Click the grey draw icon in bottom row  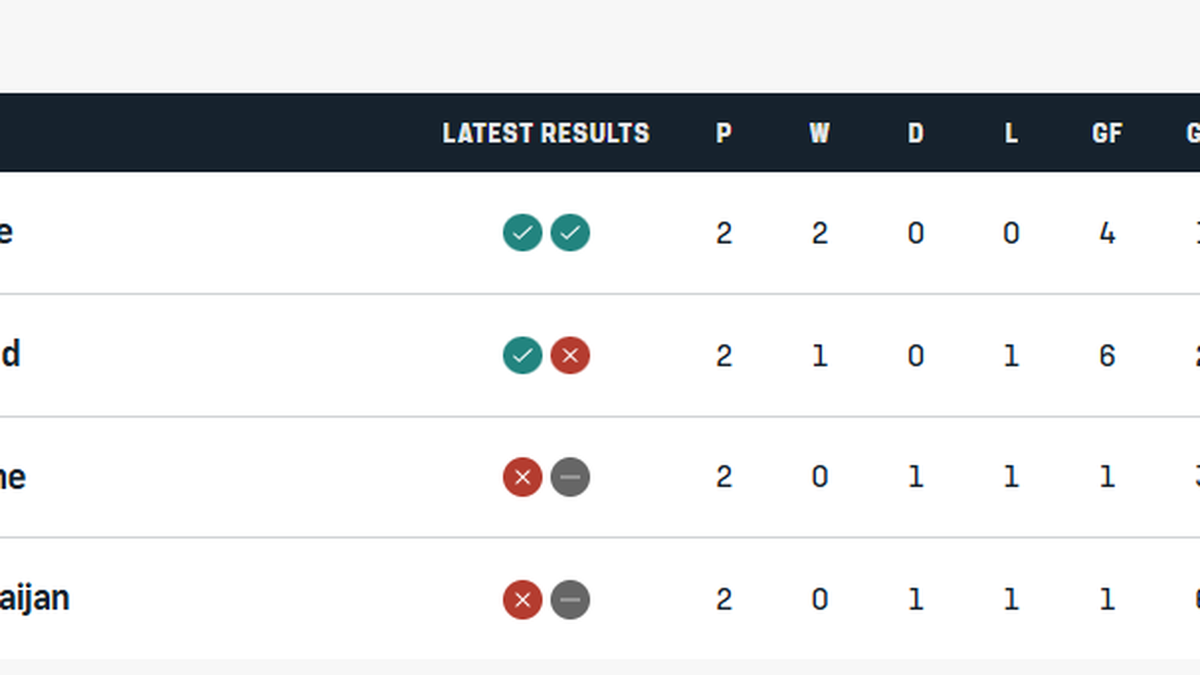pos(570,600)
